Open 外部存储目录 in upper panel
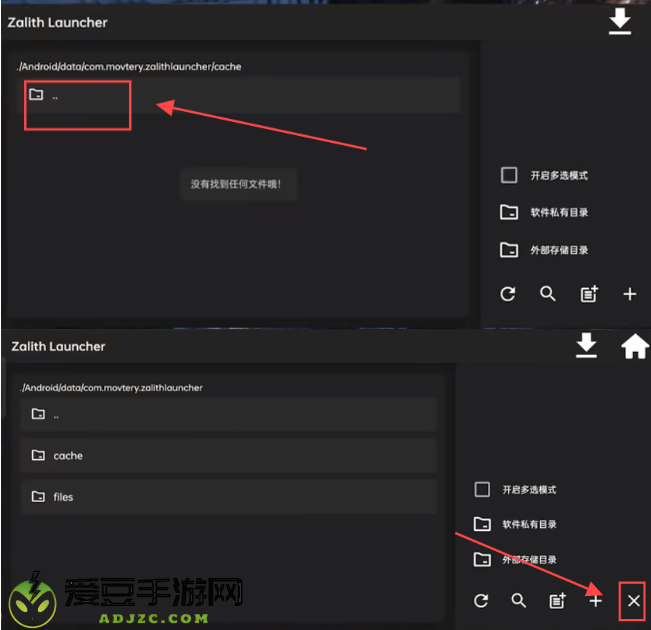 544,250
